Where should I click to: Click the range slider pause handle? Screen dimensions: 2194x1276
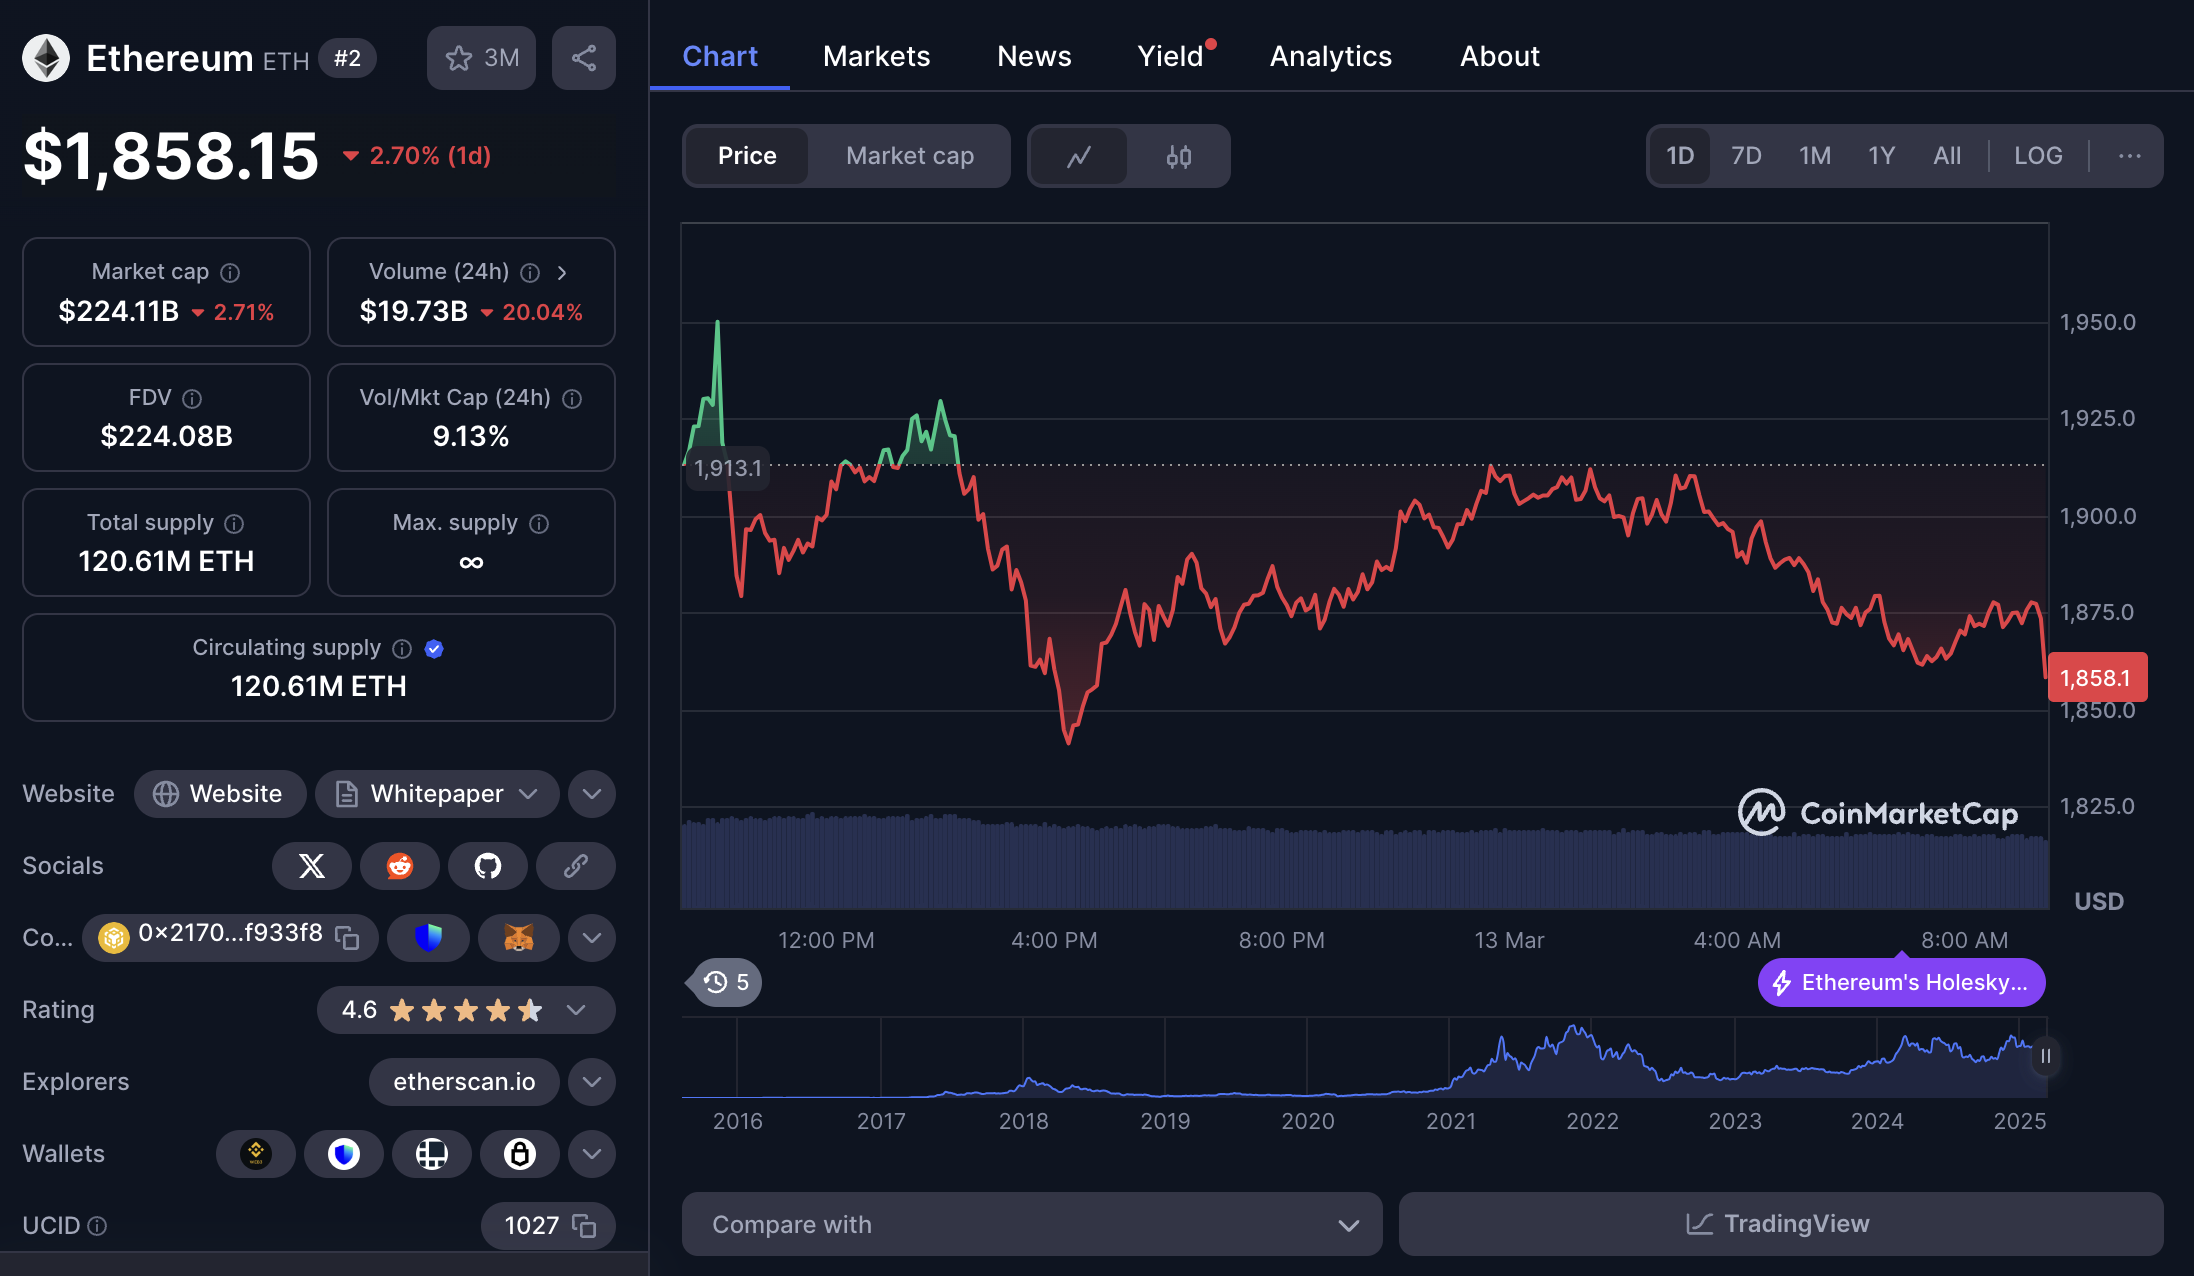point(2045,1056)
